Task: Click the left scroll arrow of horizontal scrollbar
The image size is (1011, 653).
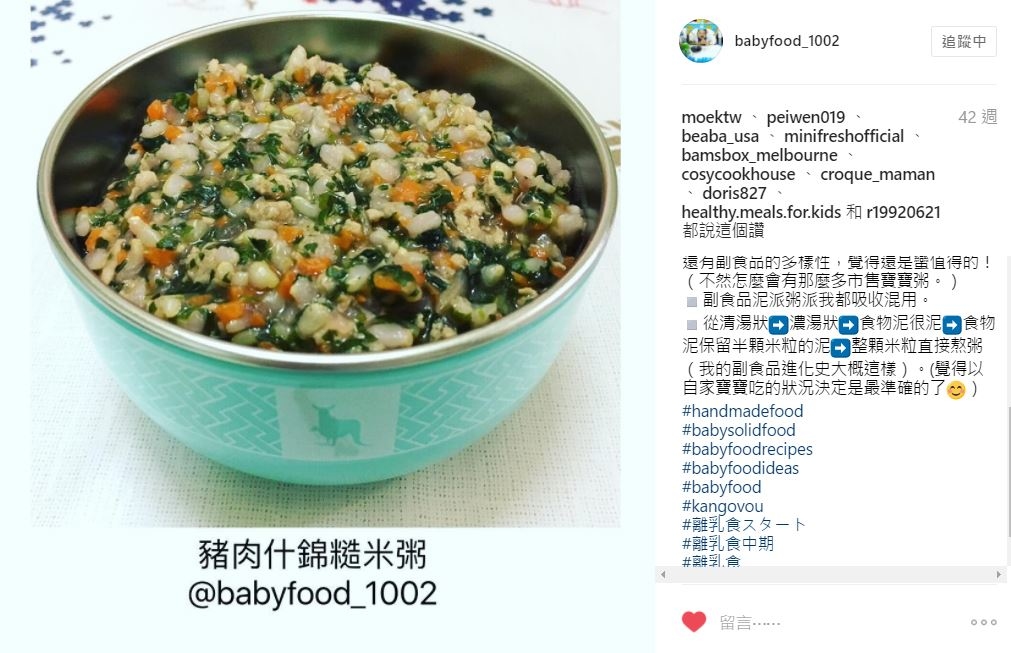Action: pyautogui.click(x=663, y=574)
